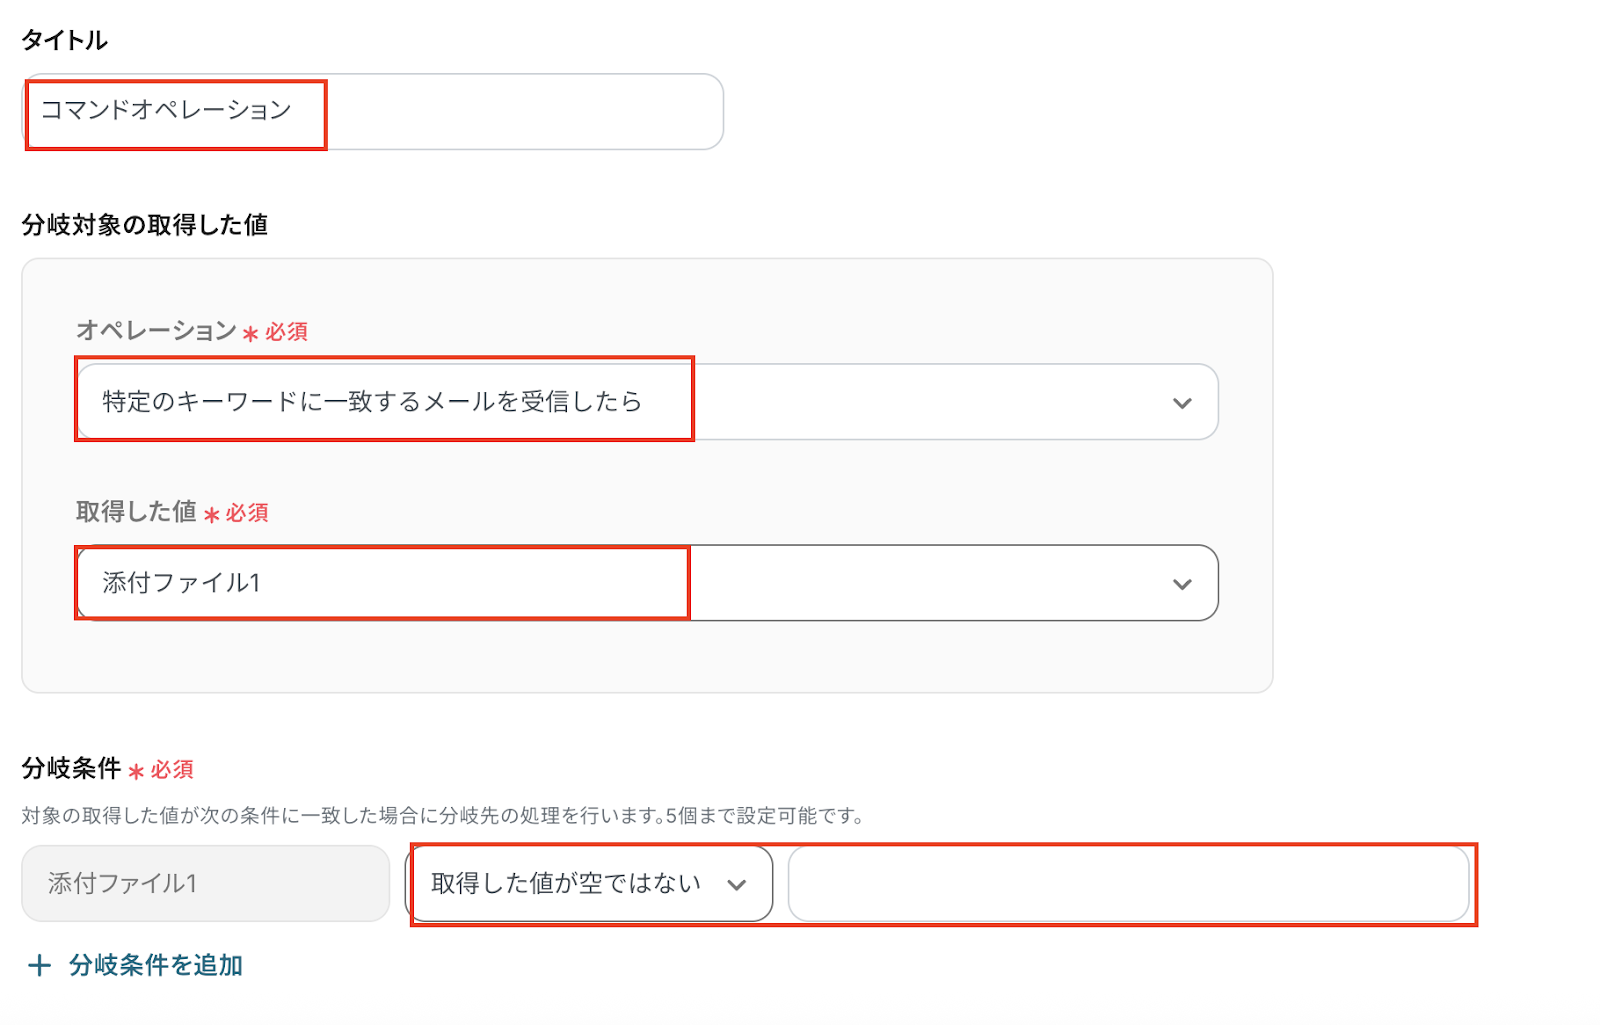
Task: Click the greyed 添付ファイル1 field under 分岐条件
Action: tap(205, 884)
